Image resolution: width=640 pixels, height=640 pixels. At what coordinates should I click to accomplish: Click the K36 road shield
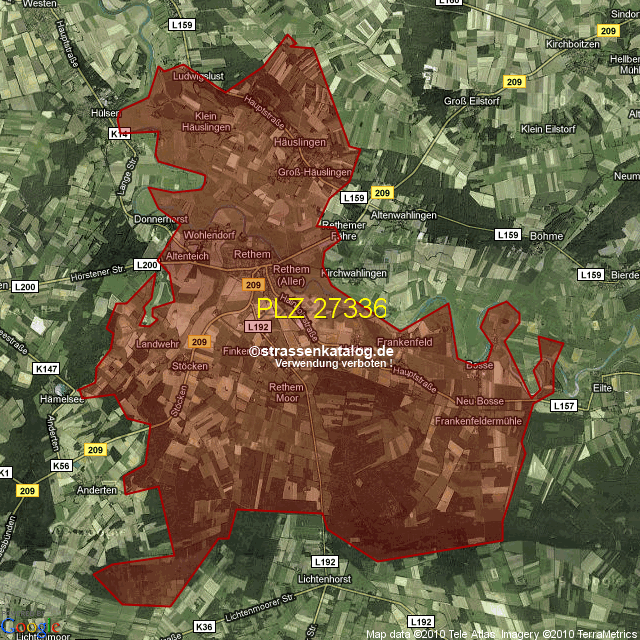click(x=204, y=626)
